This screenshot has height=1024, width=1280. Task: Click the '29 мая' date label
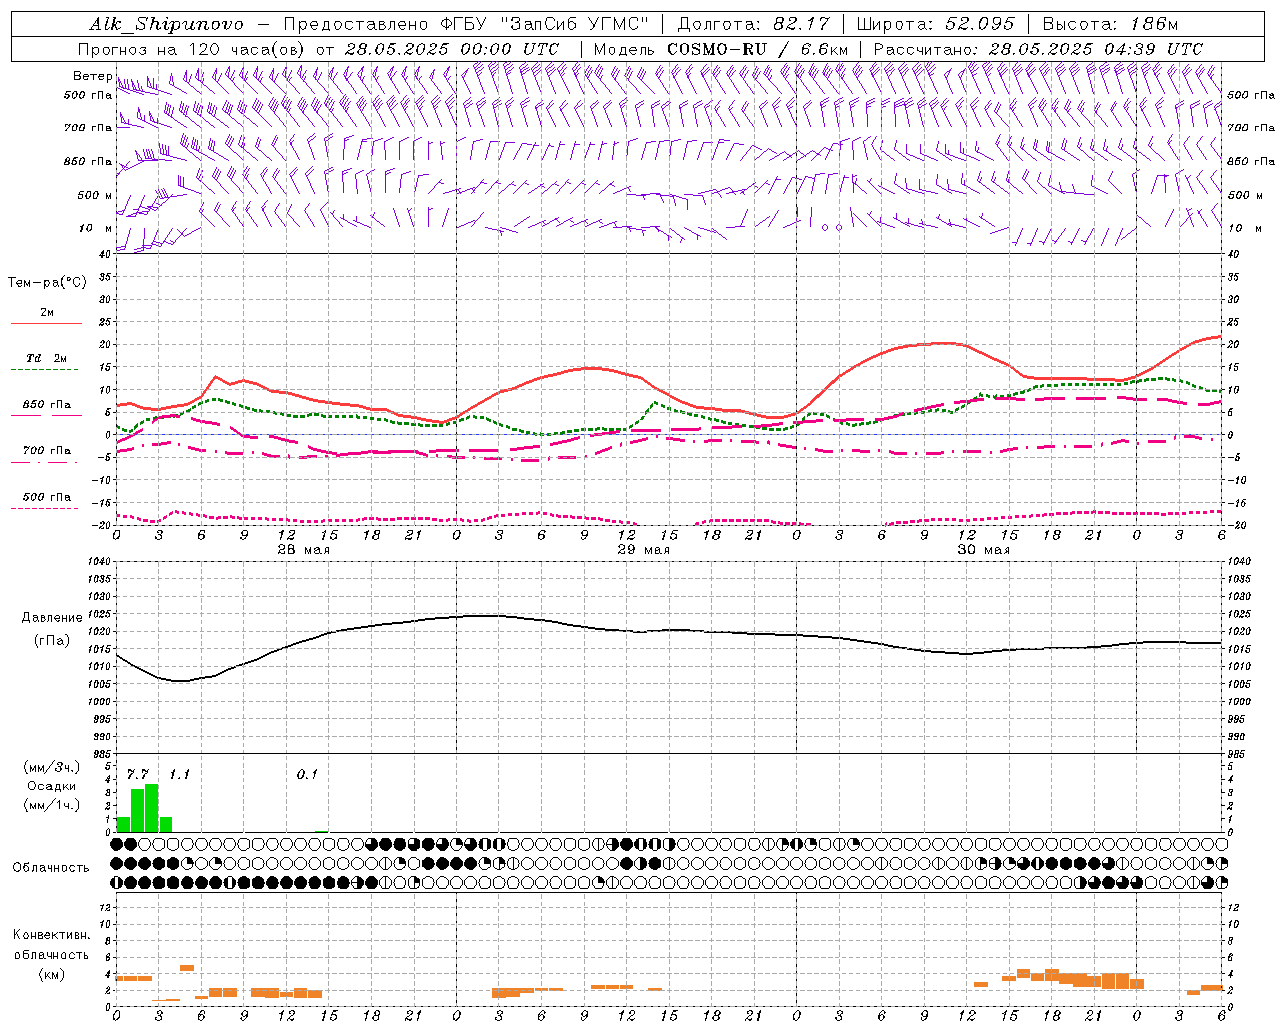644,550
